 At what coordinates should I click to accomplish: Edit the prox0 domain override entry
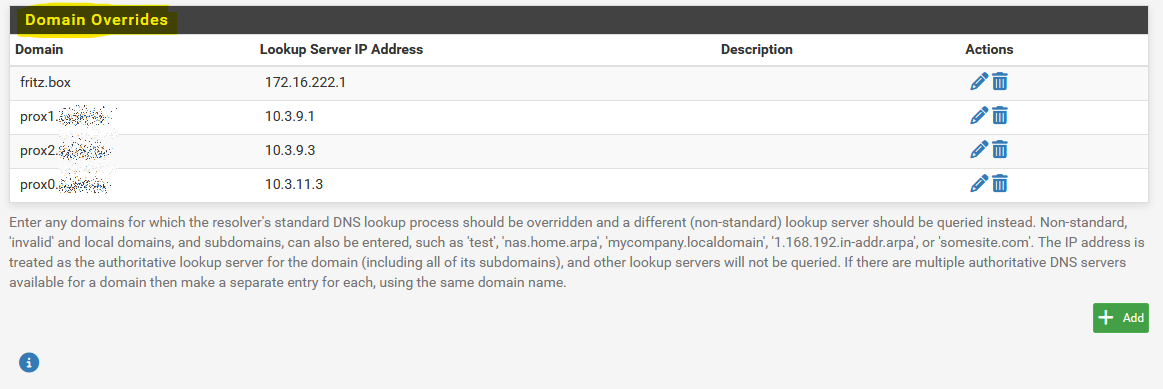click(x=979, y=183)
